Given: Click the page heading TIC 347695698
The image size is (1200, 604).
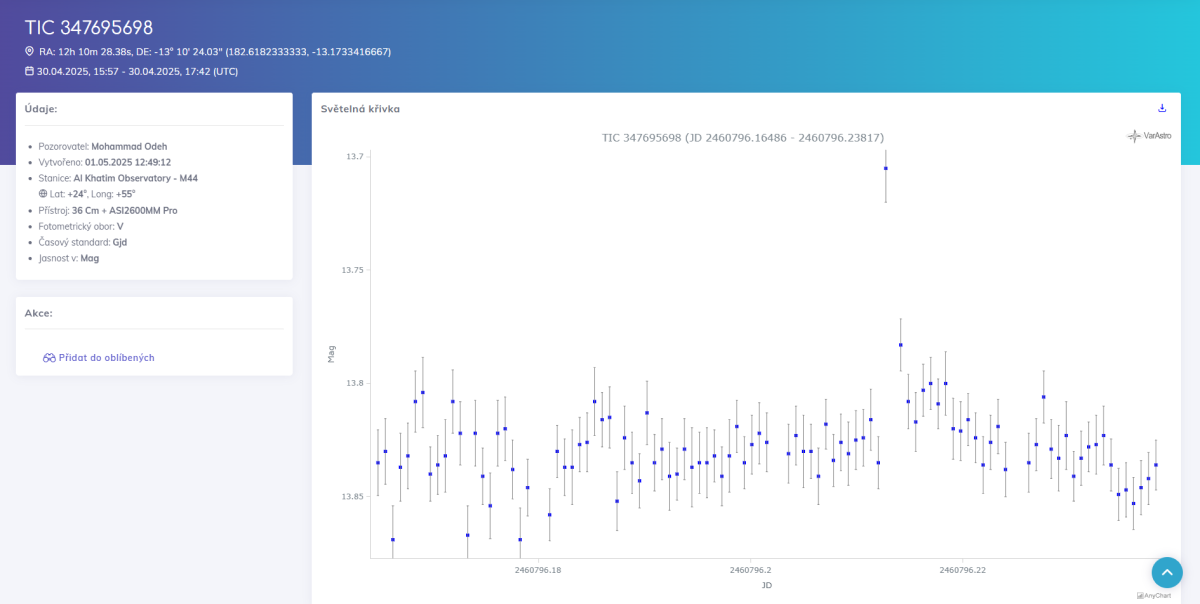Looking at the screenshot, I should [89, 27].
